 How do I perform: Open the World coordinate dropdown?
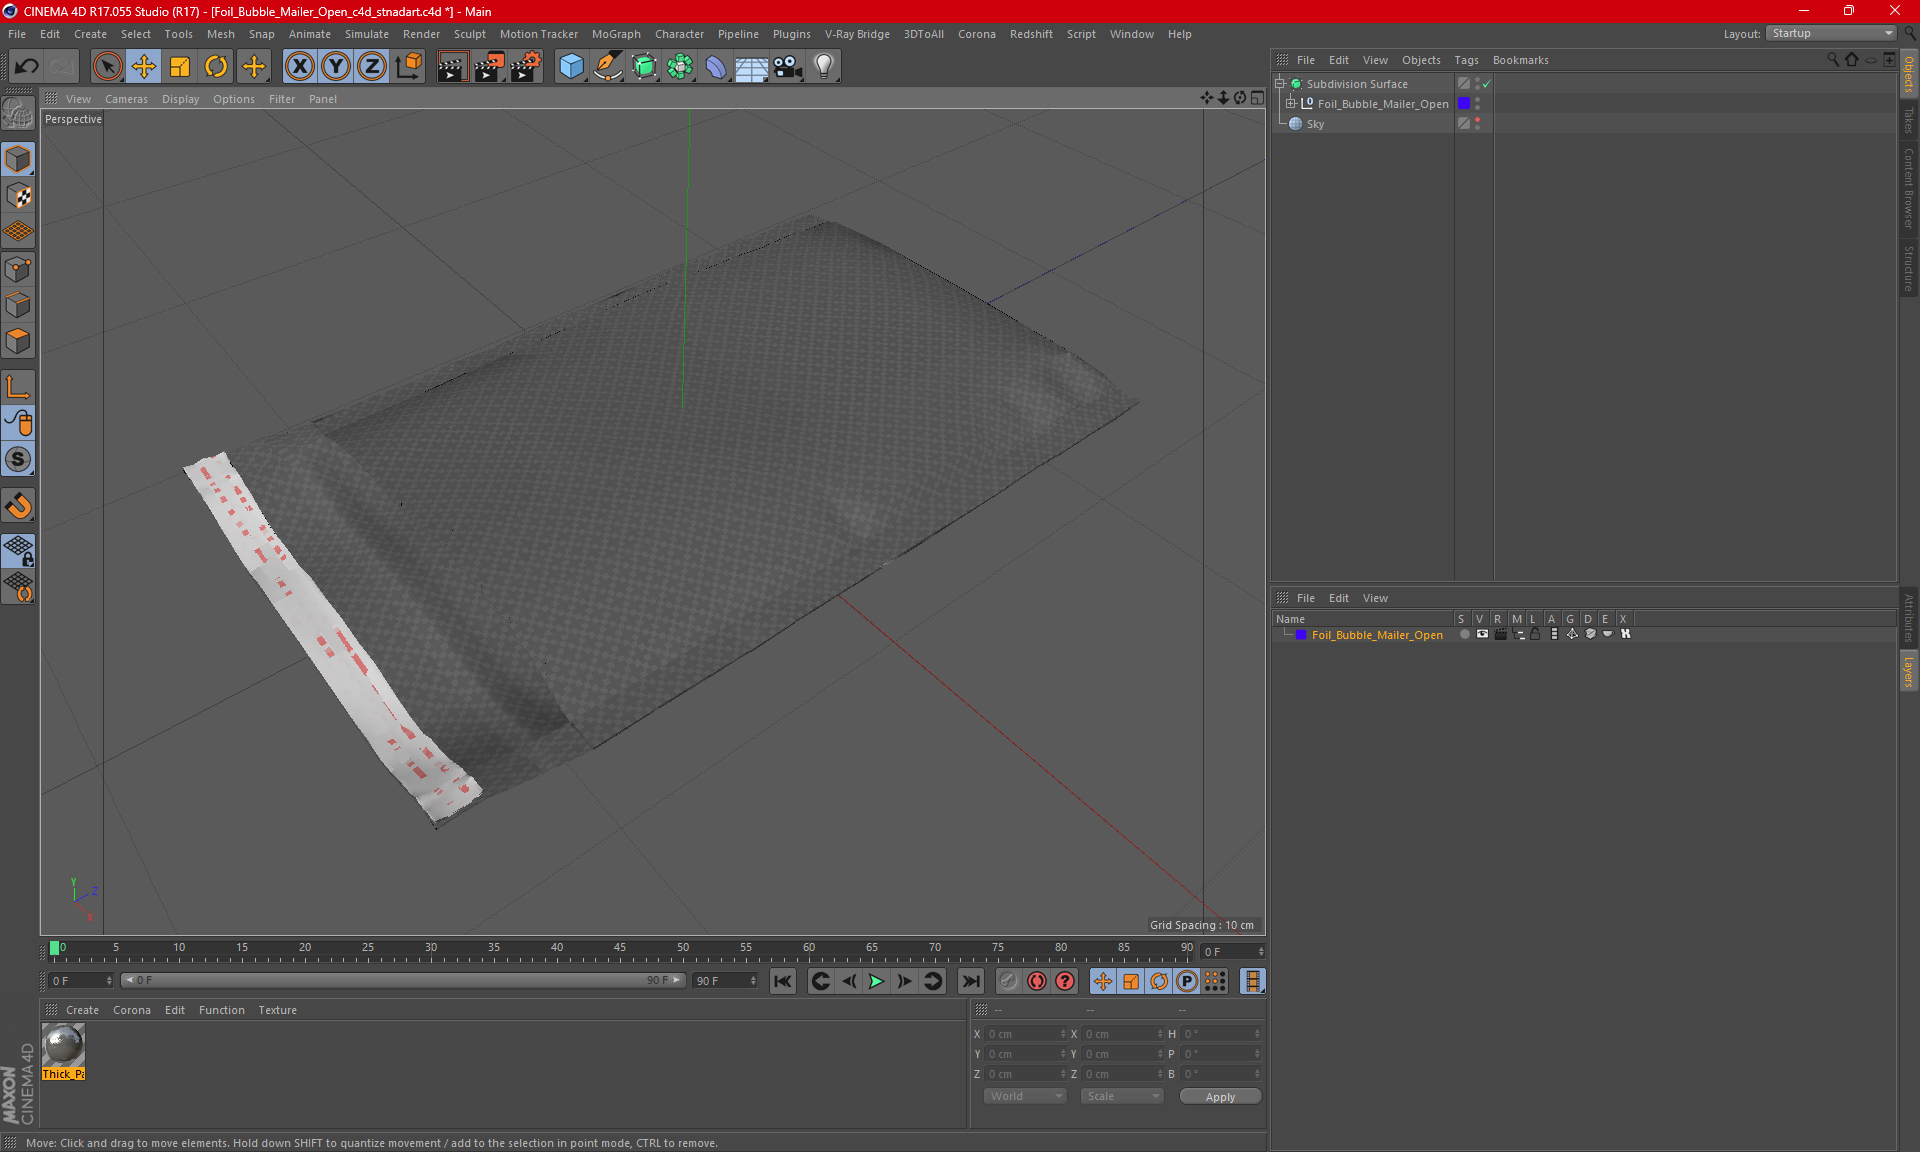tap(1026, 1096)
